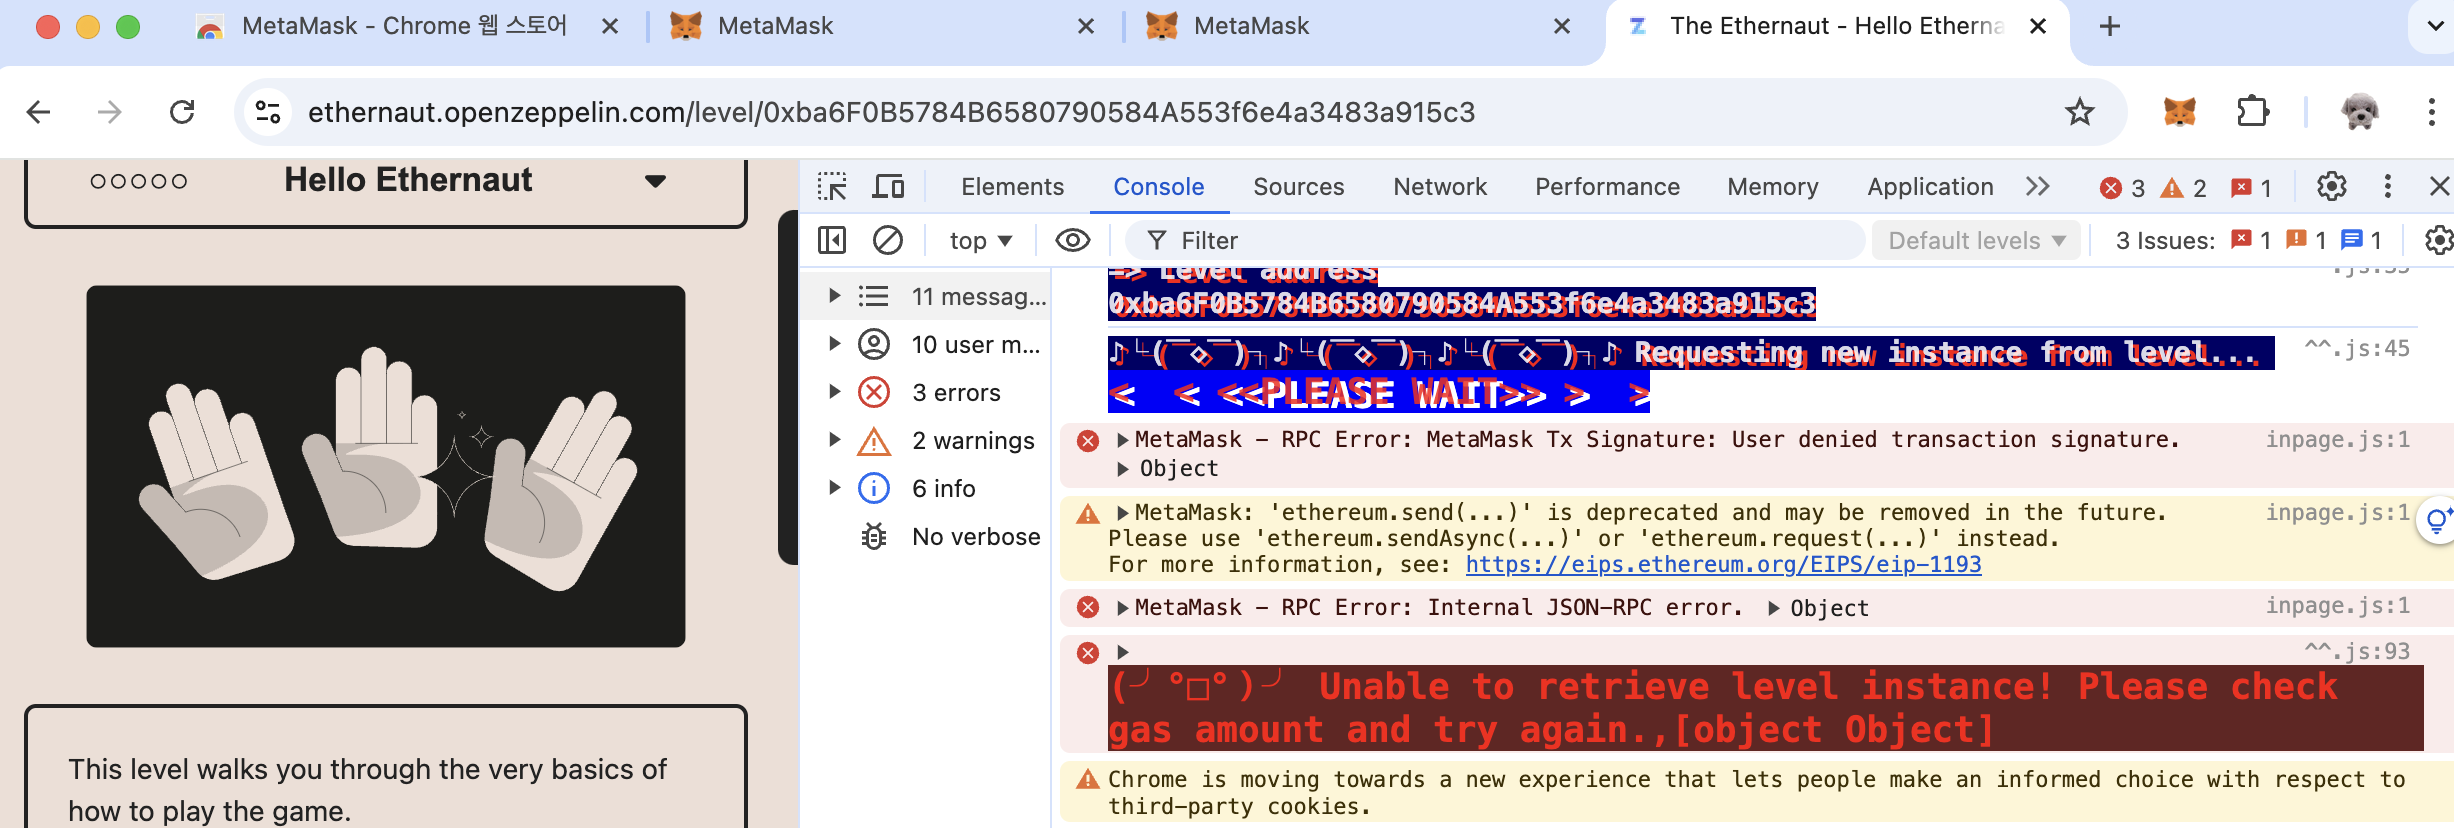The width and height of the screenshot is (2454, 828).
Task: Open site information icon in address bar
Action: tap(268, 112)
